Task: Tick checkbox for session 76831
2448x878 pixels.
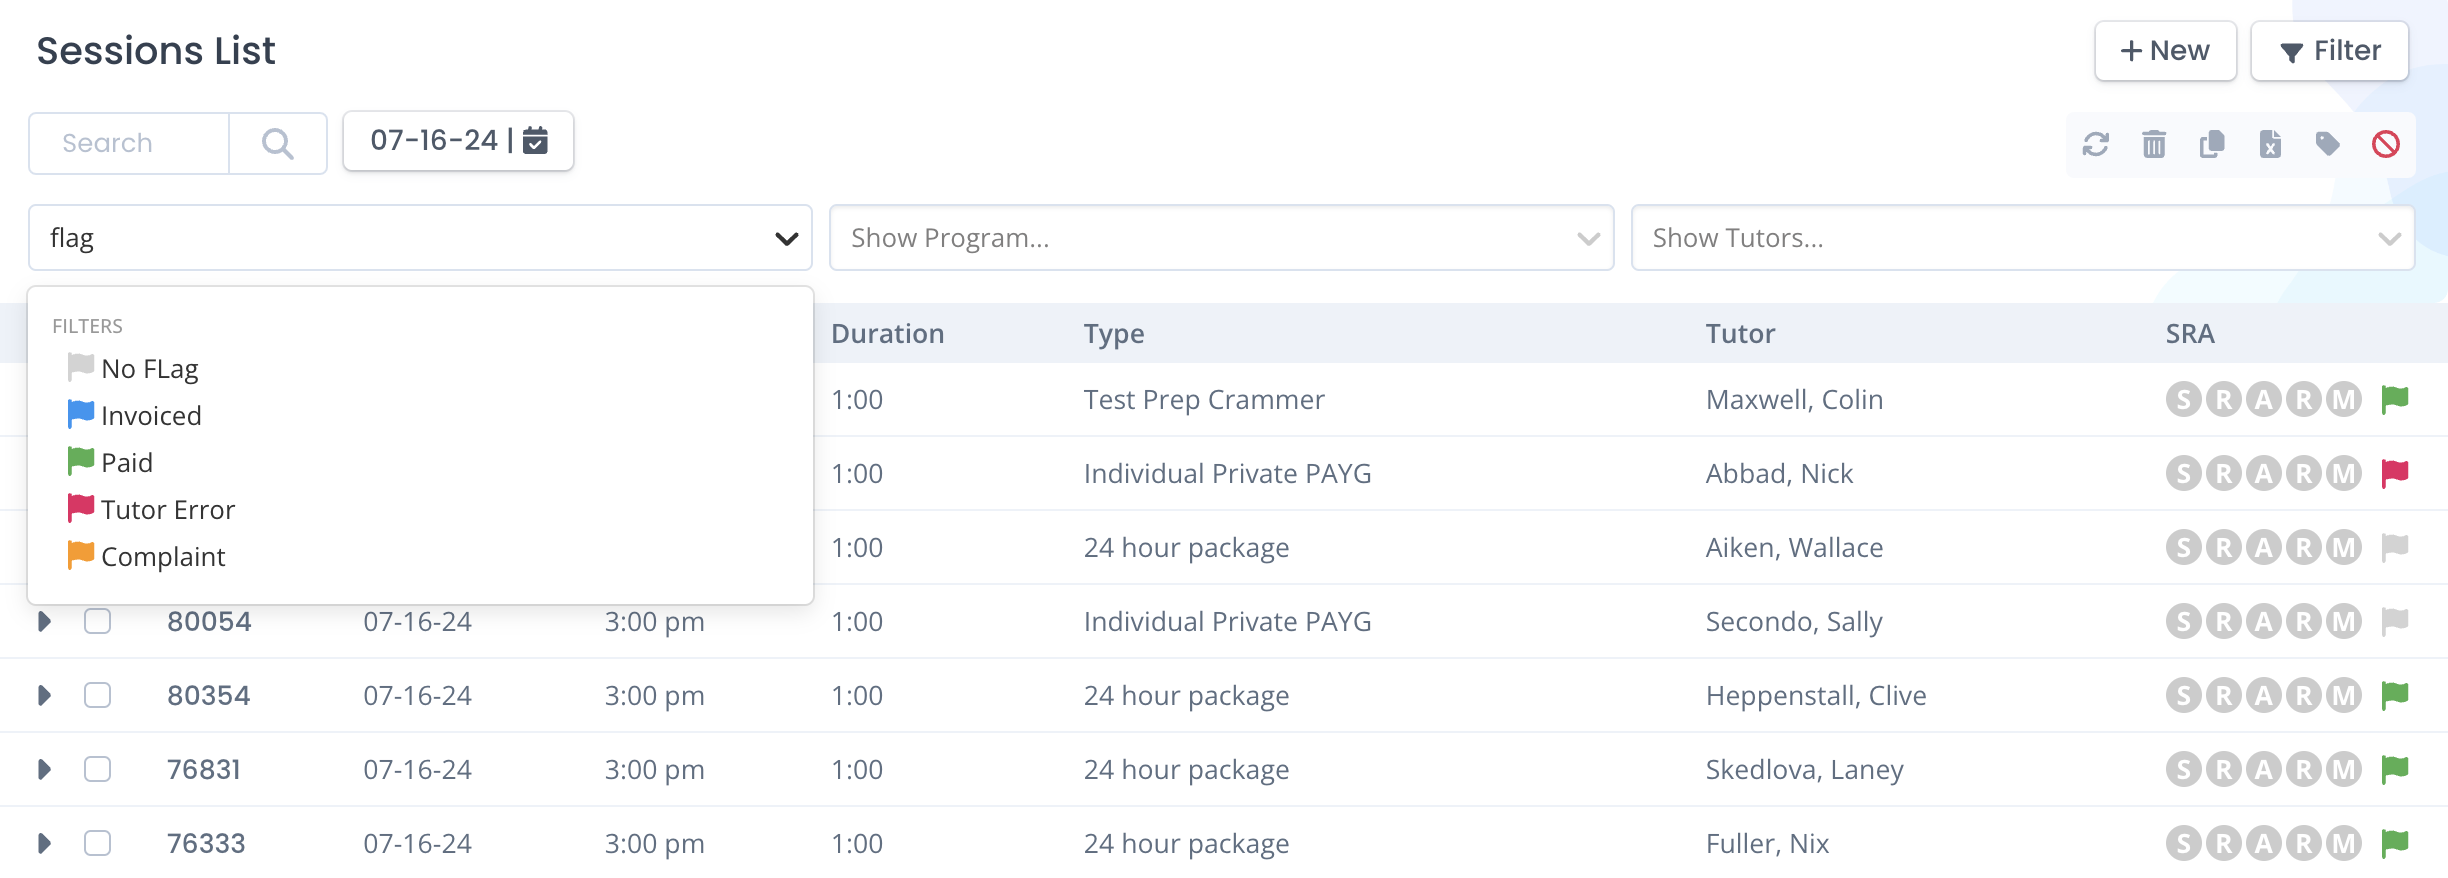Action: [97, 769]
